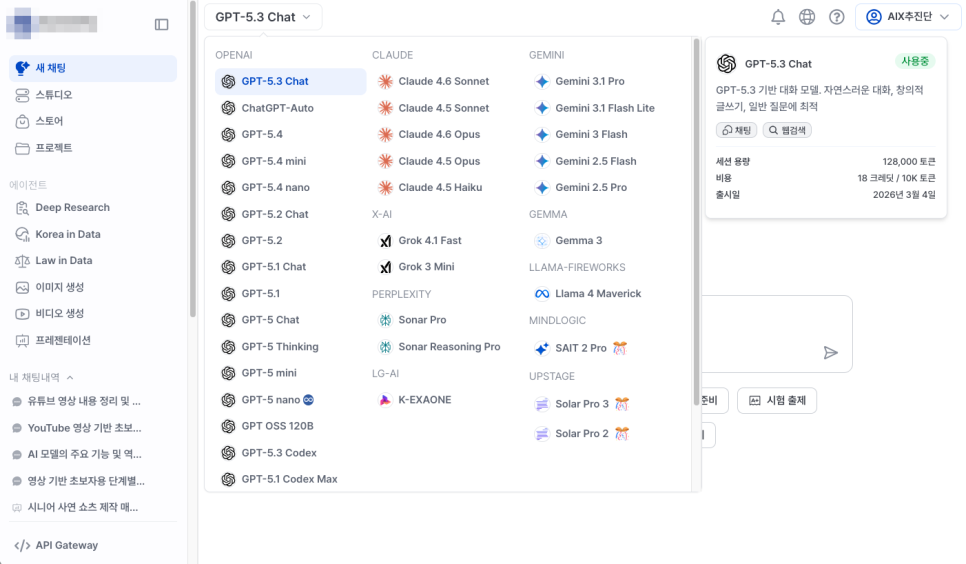966x564 pixels.
Task: Click the SAIT 2 Pro sparkle icon
Action: (542, 348)
